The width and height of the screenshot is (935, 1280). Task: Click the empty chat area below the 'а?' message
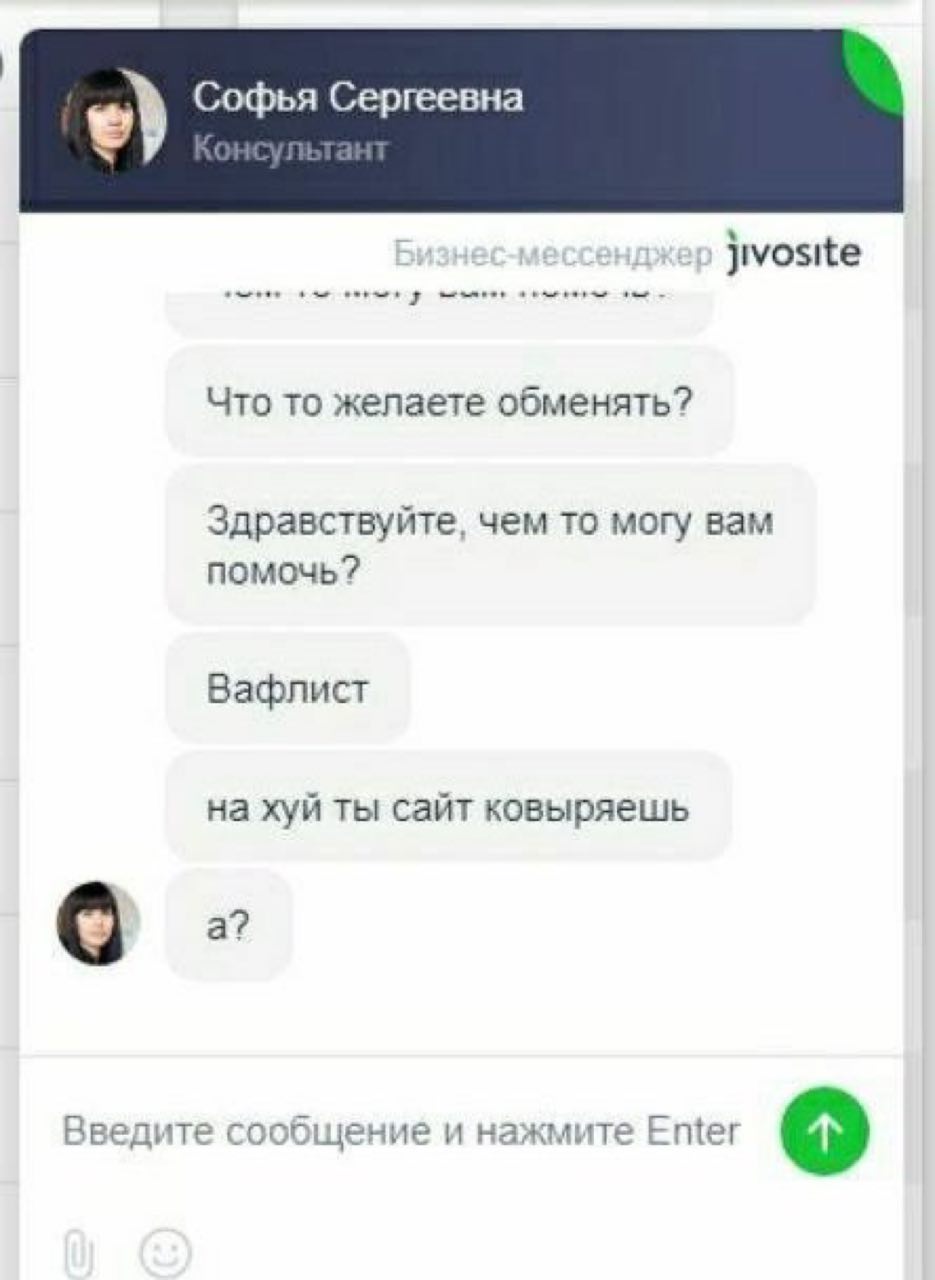(x=461, y=1015)
